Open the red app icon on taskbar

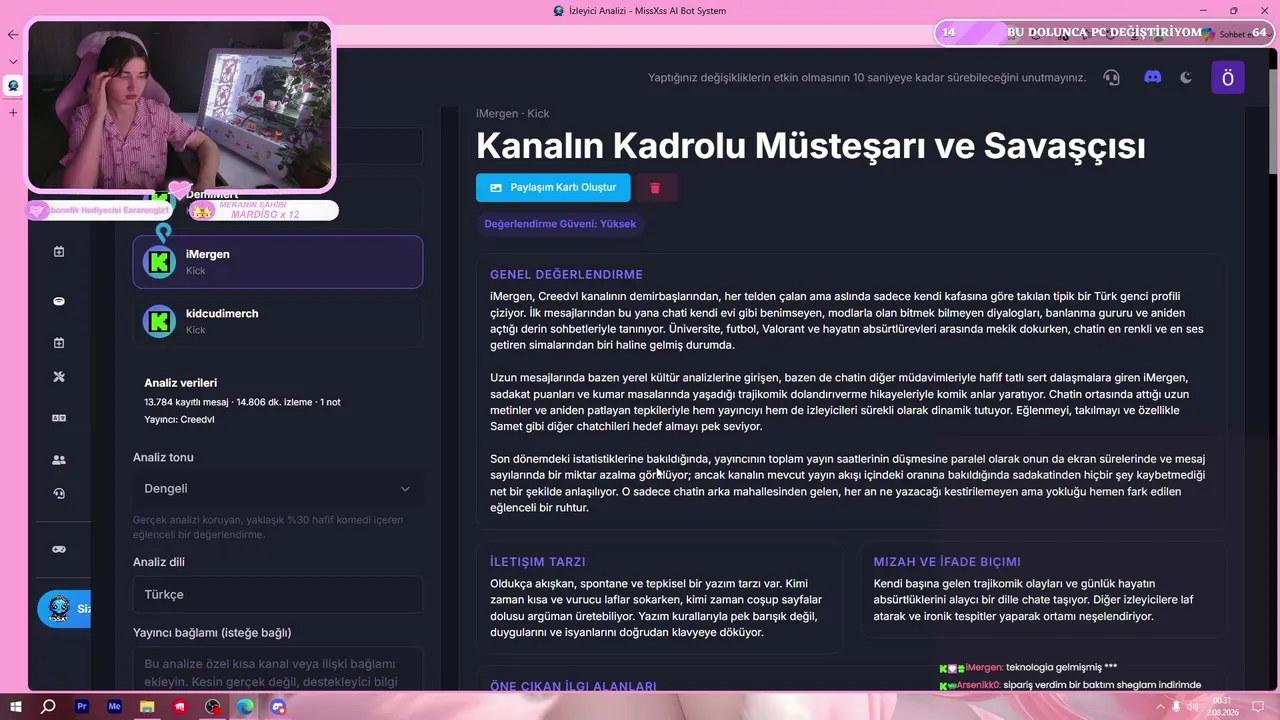[180, 707]
